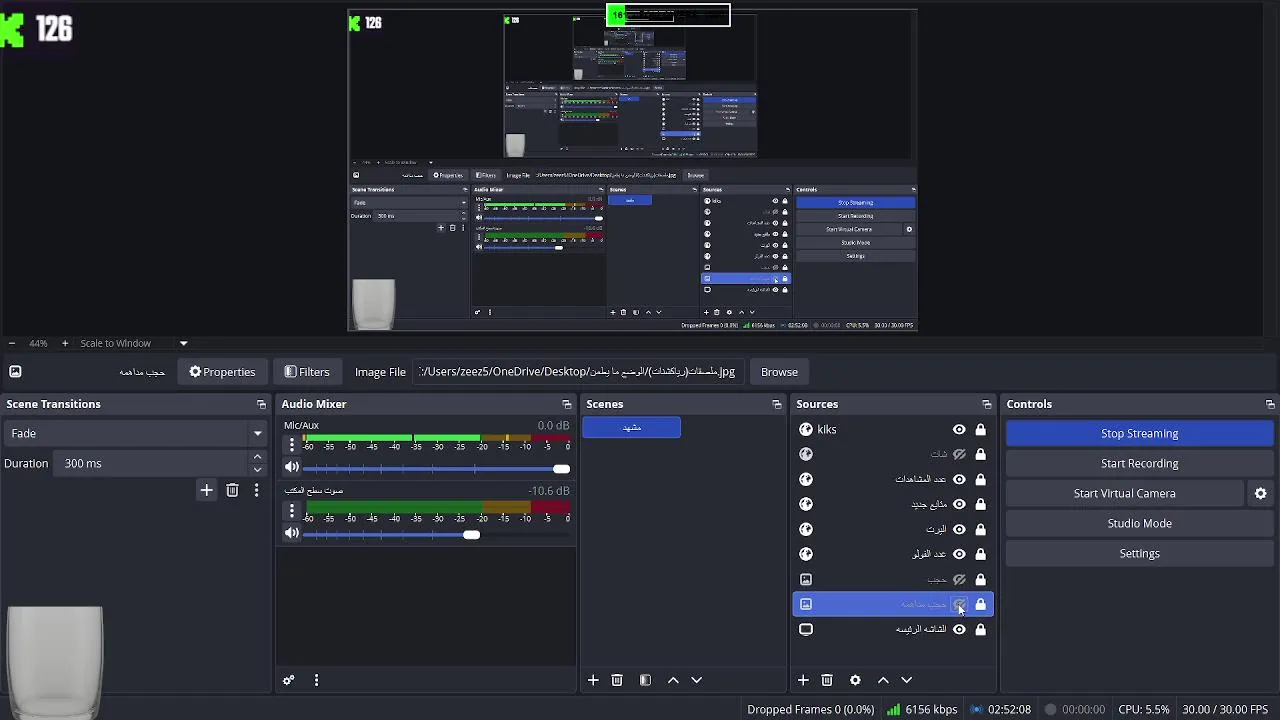Click Start Recording
1280x720 pixels.
tap(1139, 463)
